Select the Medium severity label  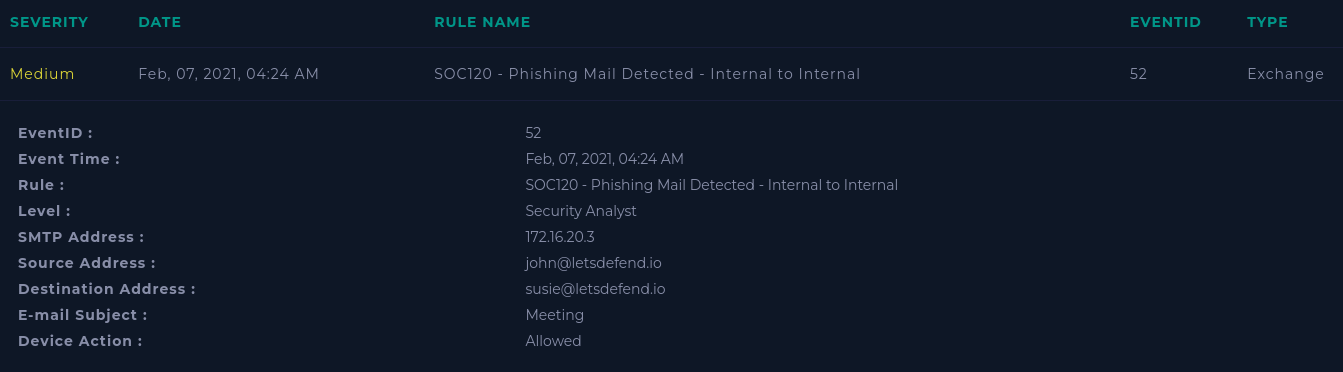(42, 74)
